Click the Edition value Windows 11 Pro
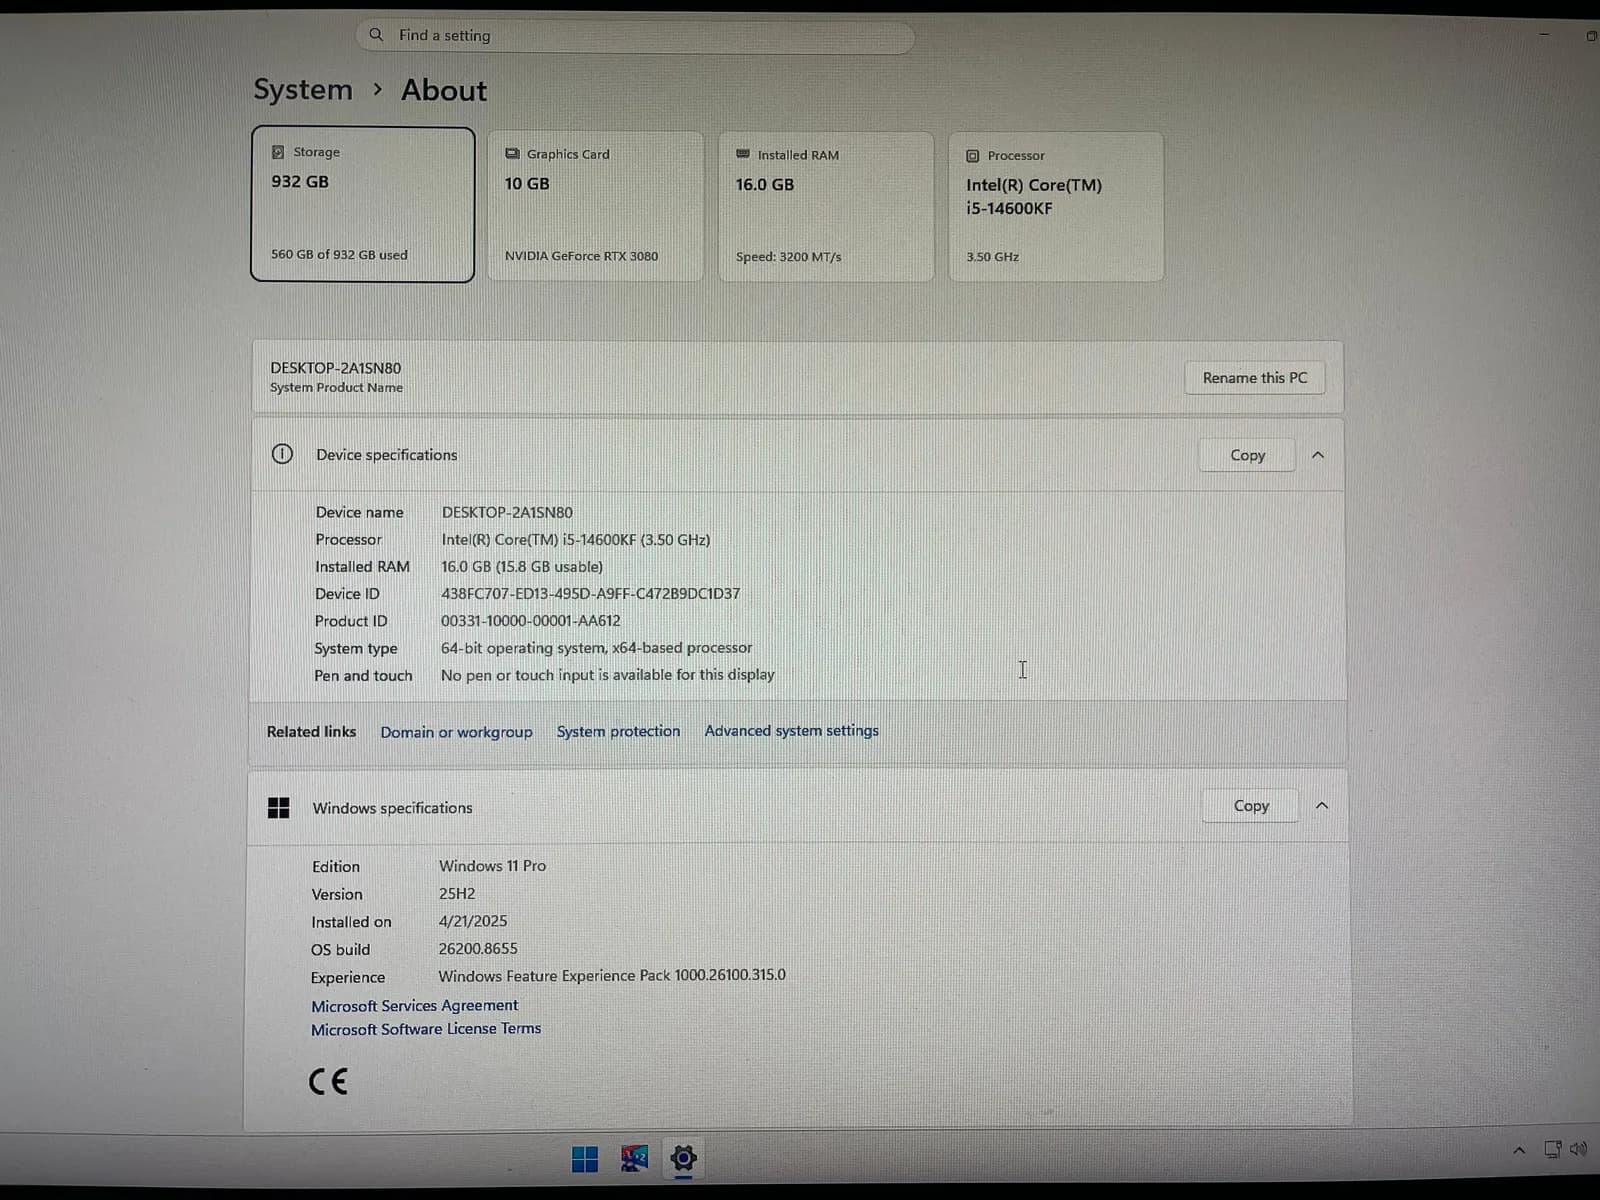This screenshot has height=1200, width=1600. pyautogui.click(x=492, y=866)
